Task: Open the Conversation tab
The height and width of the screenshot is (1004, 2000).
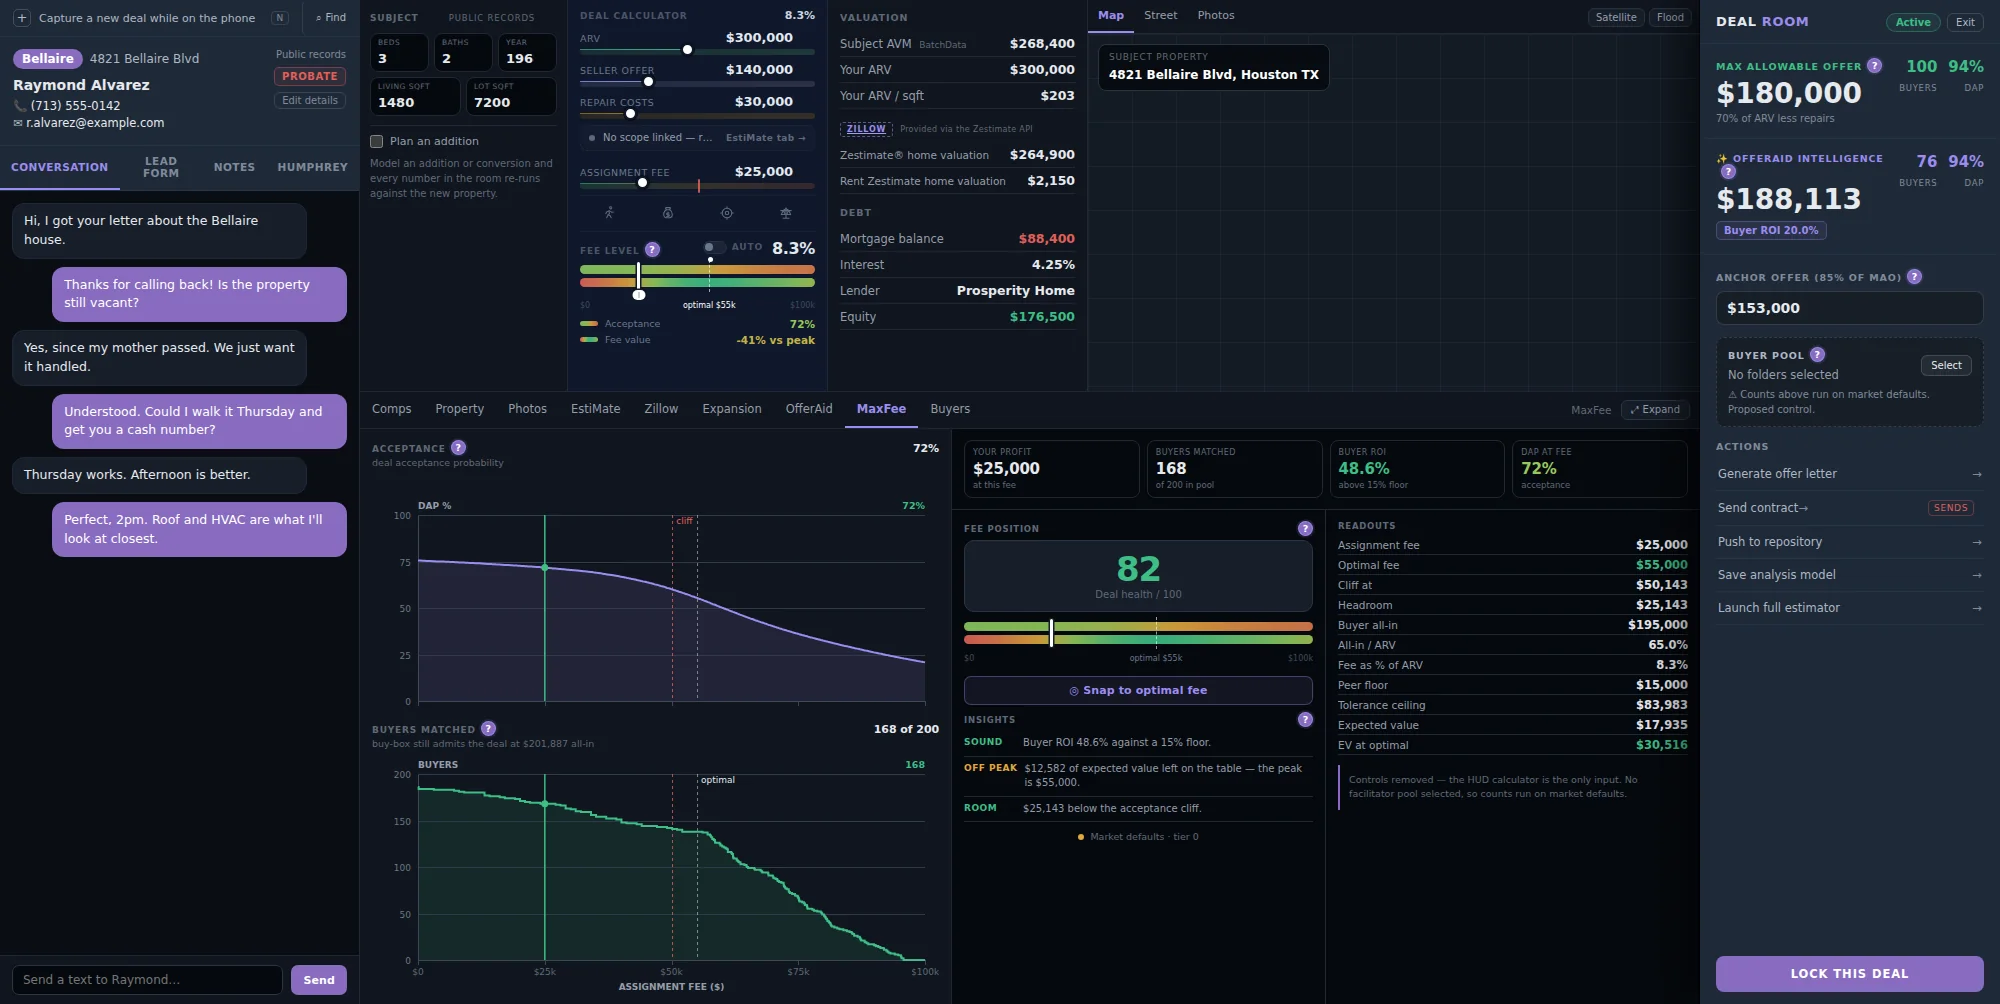Action: point(60,168)
